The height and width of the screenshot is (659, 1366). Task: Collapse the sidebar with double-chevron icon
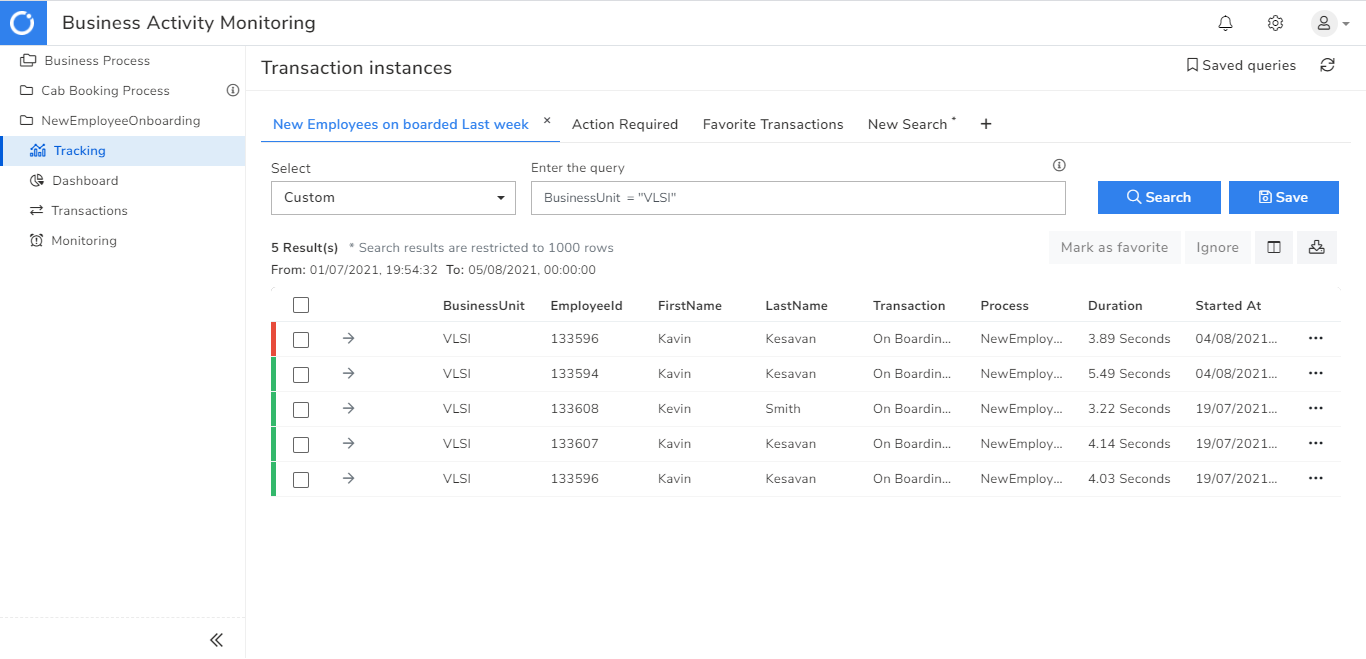[x=216, y=640]
